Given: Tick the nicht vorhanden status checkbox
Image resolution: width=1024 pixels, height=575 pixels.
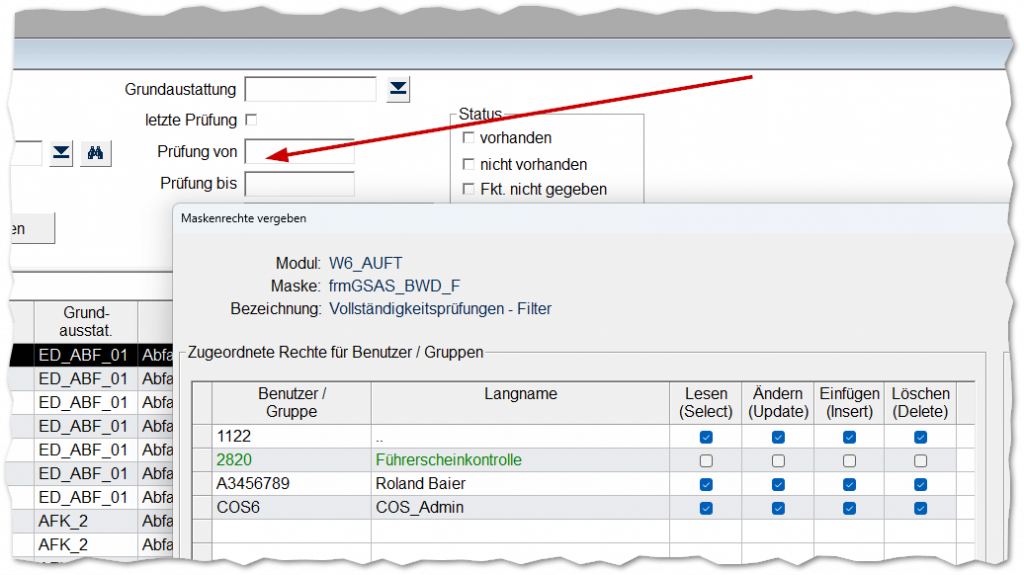Looking at the screenshot, I should pos(469,164).
